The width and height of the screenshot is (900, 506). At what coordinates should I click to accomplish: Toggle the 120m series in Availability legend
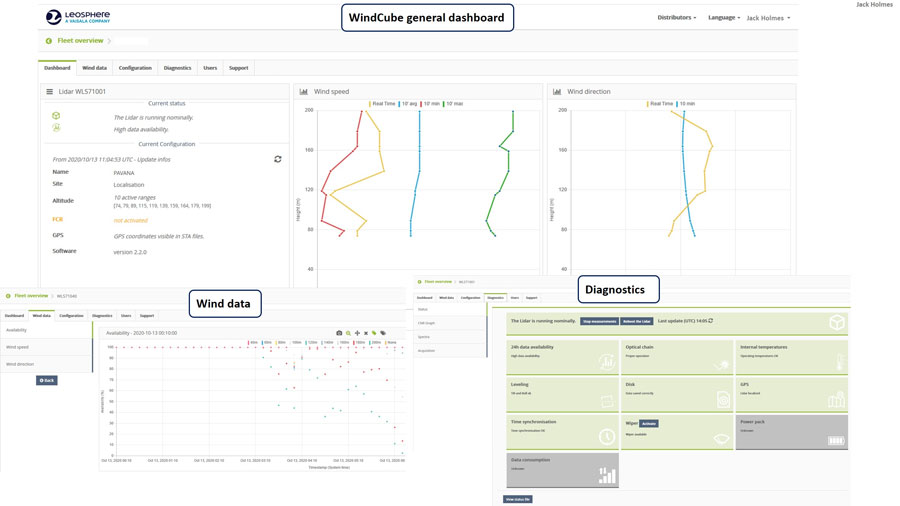tap(311, 342)
